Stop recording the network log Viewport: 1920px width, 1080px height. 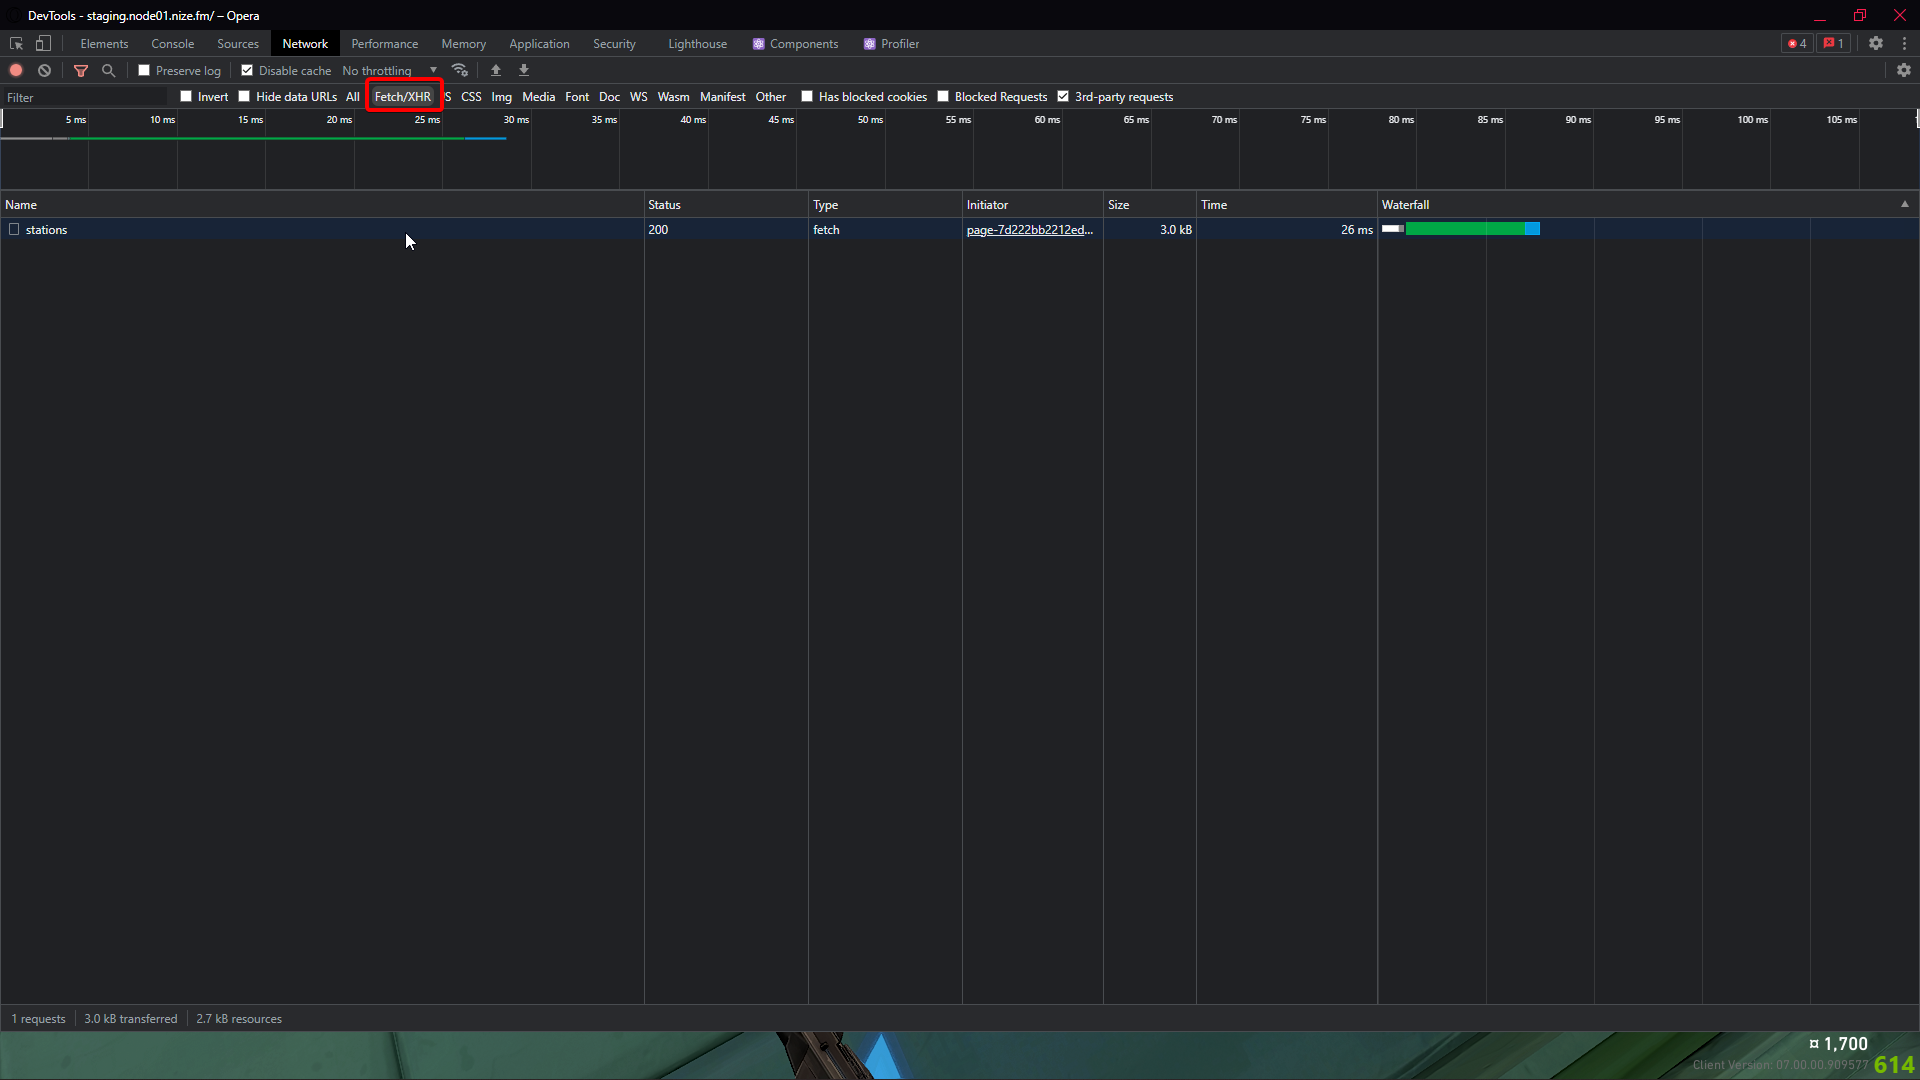pos(16,70)
